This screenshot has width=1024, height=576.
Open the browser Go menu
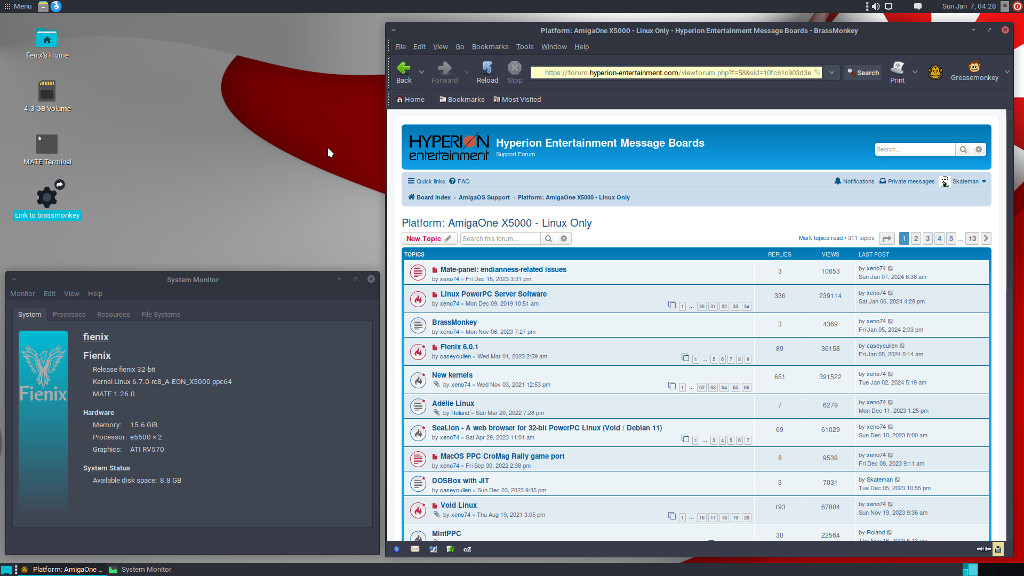(x=460, y=47)
